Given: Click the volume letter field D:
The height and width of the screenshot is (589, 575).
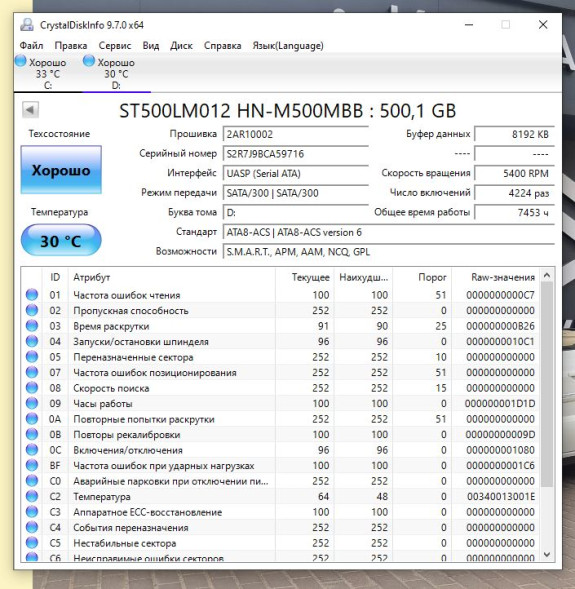Looking at the screenshot, I should pos(295,213).
